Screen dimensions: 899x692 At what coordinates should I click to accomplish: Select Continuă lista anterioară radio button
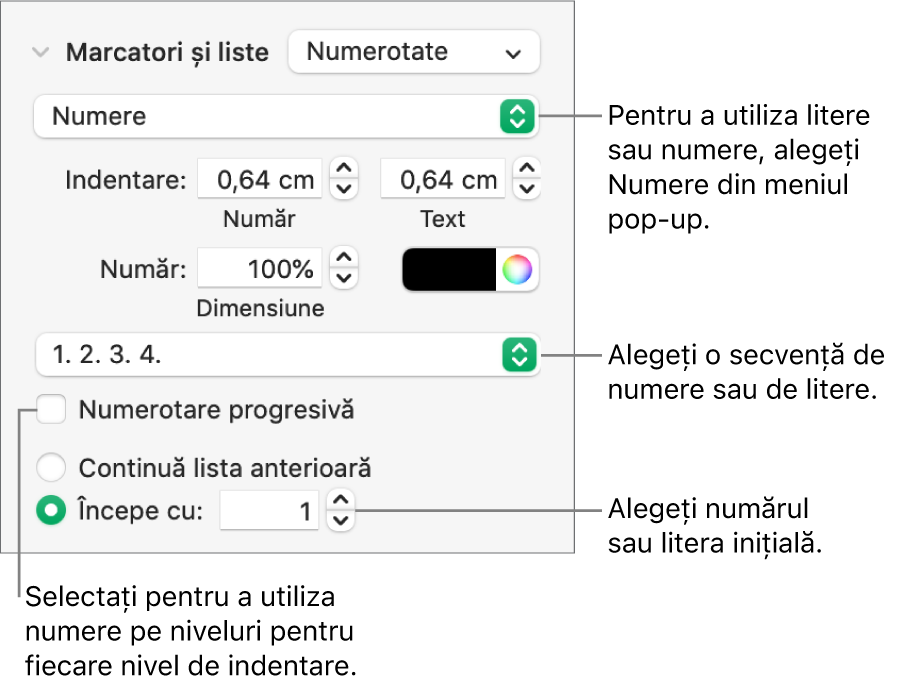click(51, 467)
